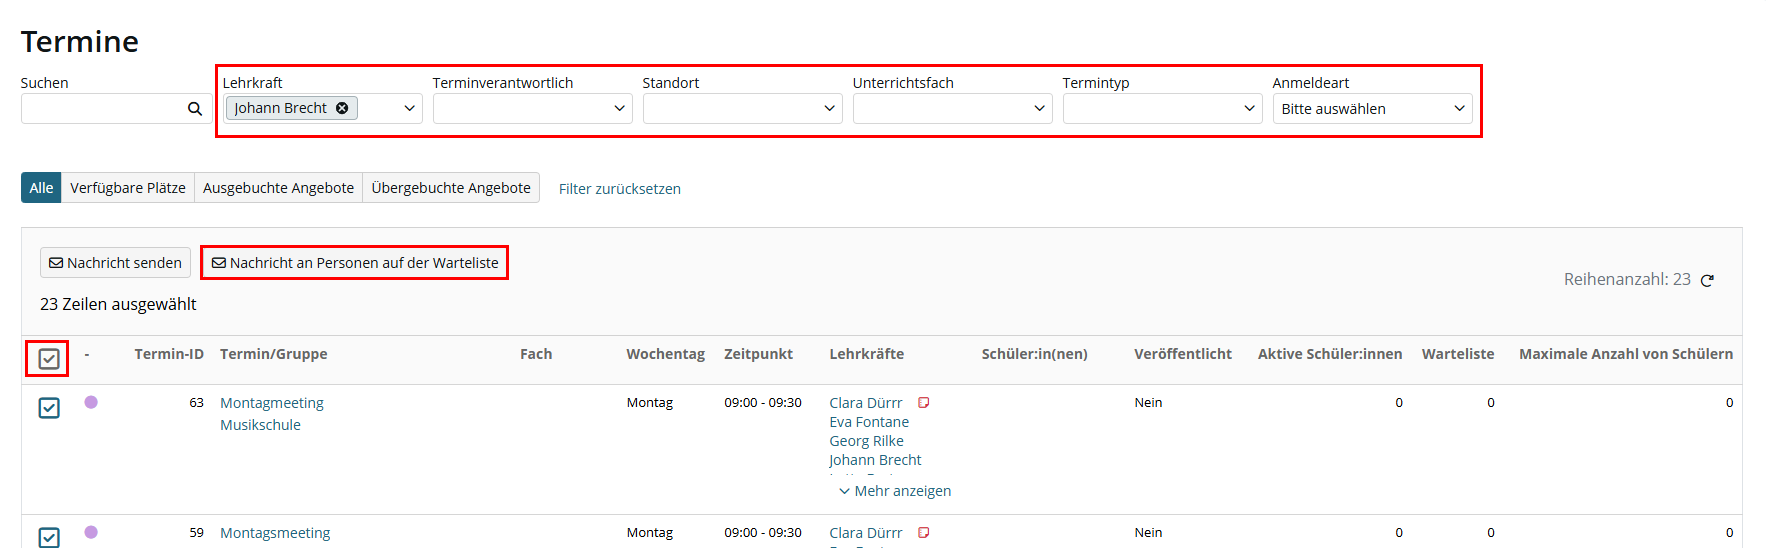This screenshot has height=548, width=1766.
Task: Open the Anmeldeart dropdown showing Bitte auswählen
Action: click(1372, 108)
